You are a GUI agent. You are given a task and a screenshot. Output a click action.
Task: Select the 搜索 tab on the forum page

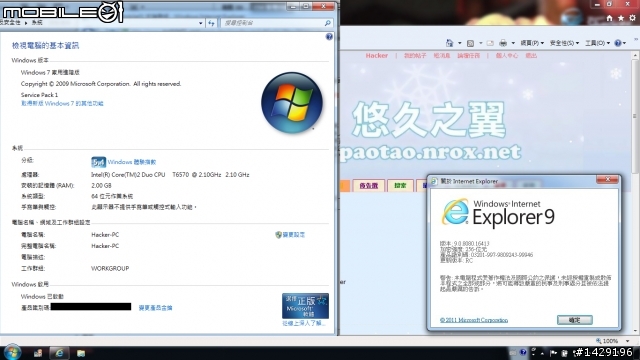(x=400, y=186)
